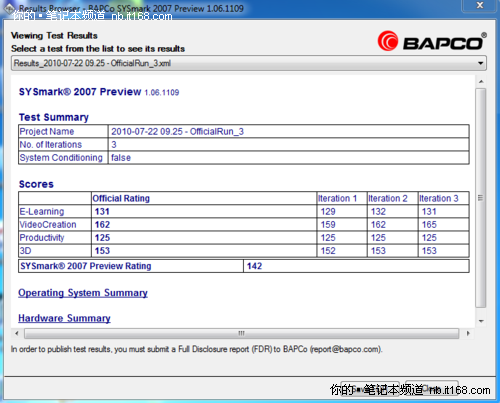
Task: Click the VideoCreation row label
Action: [48, 225]
